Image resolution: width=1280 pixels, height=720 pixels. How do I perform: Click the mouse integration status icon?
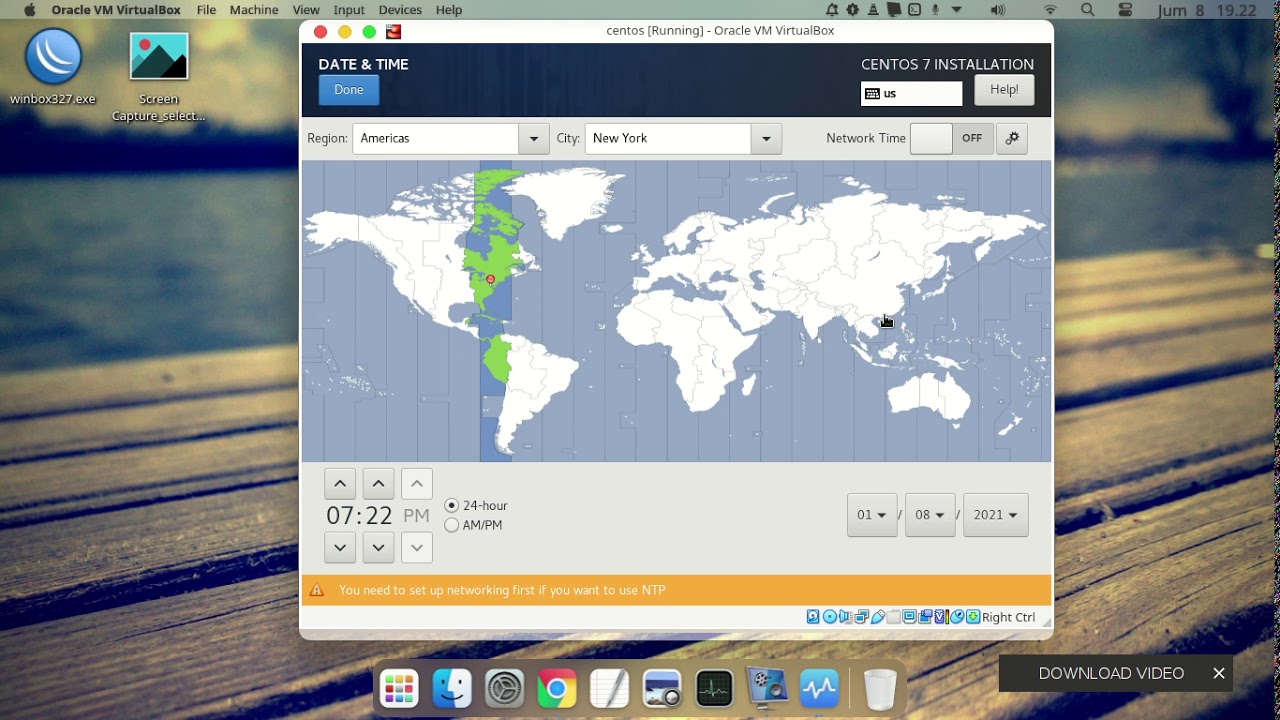pyautogui.click(x=957, y=617)
